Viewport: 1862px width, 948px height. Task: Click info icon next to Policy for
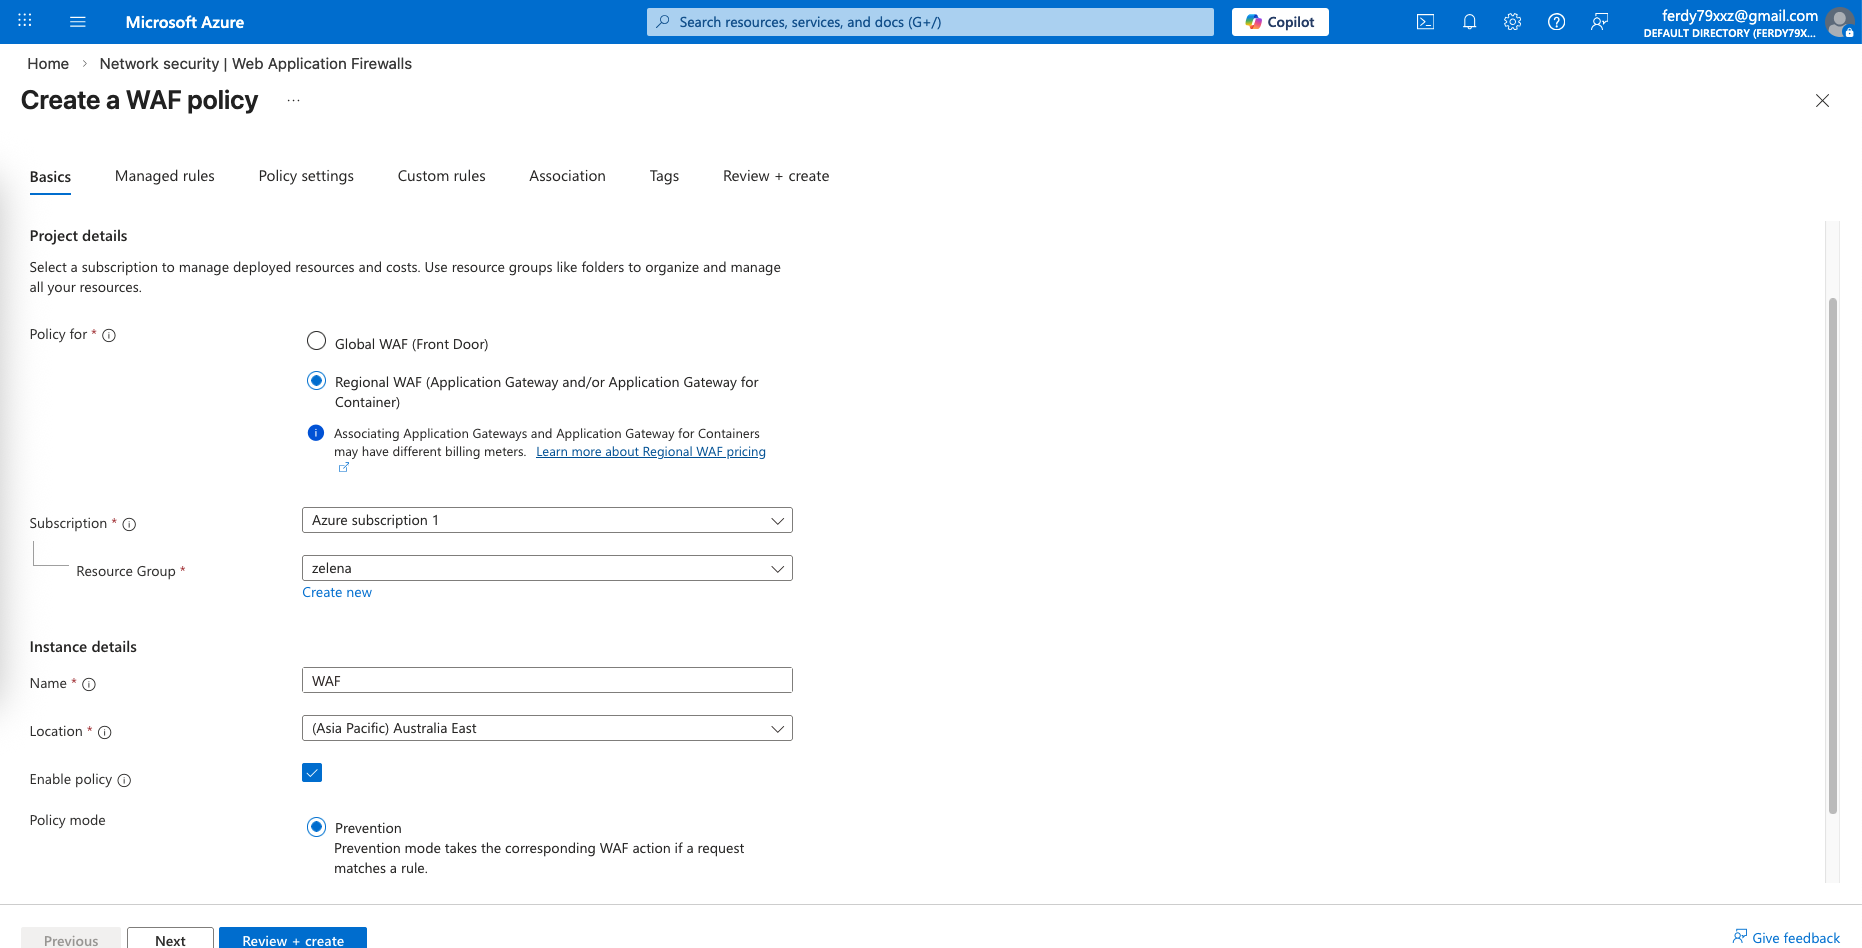tap(109, 336)
